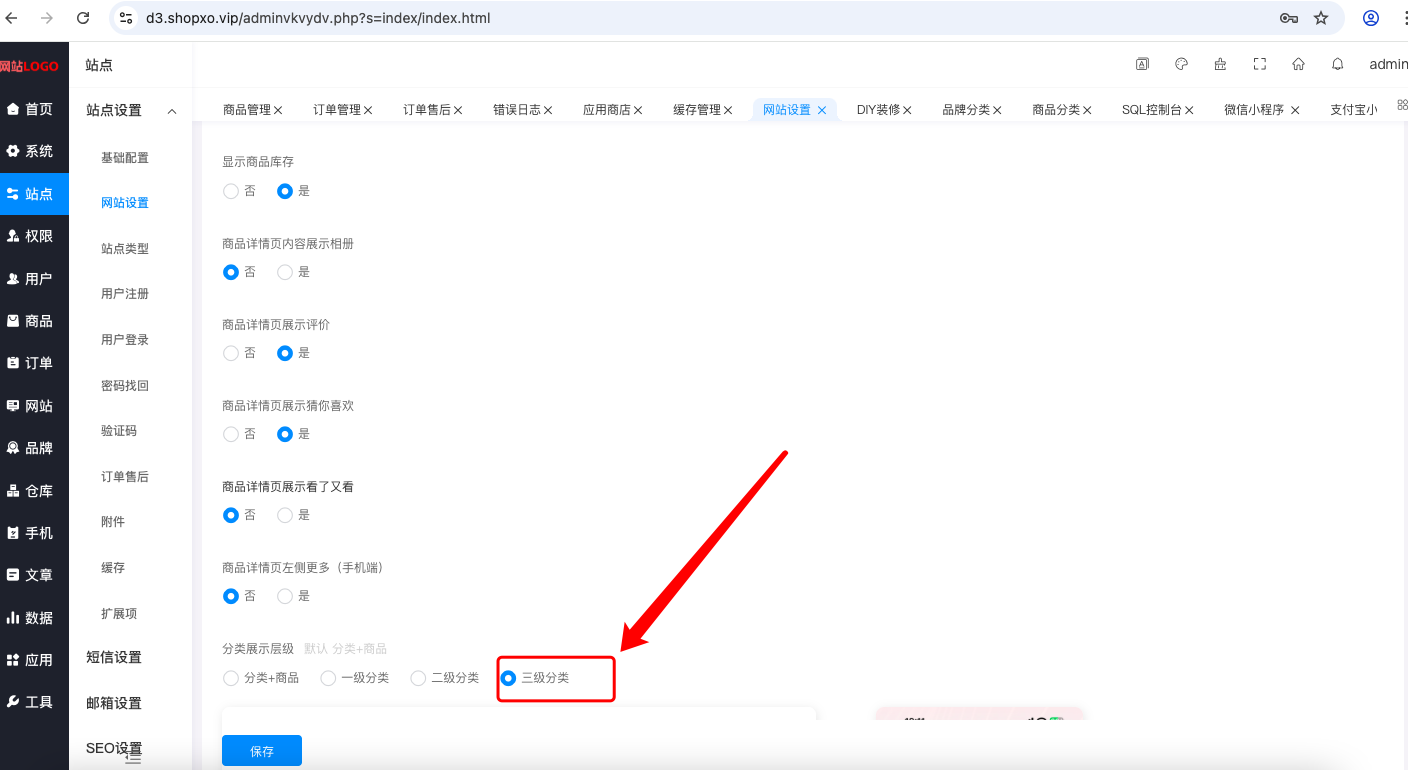Click the 保存 button
Image resolution: width=1408 pixels, height=770 pixels.
pos(262,751)
